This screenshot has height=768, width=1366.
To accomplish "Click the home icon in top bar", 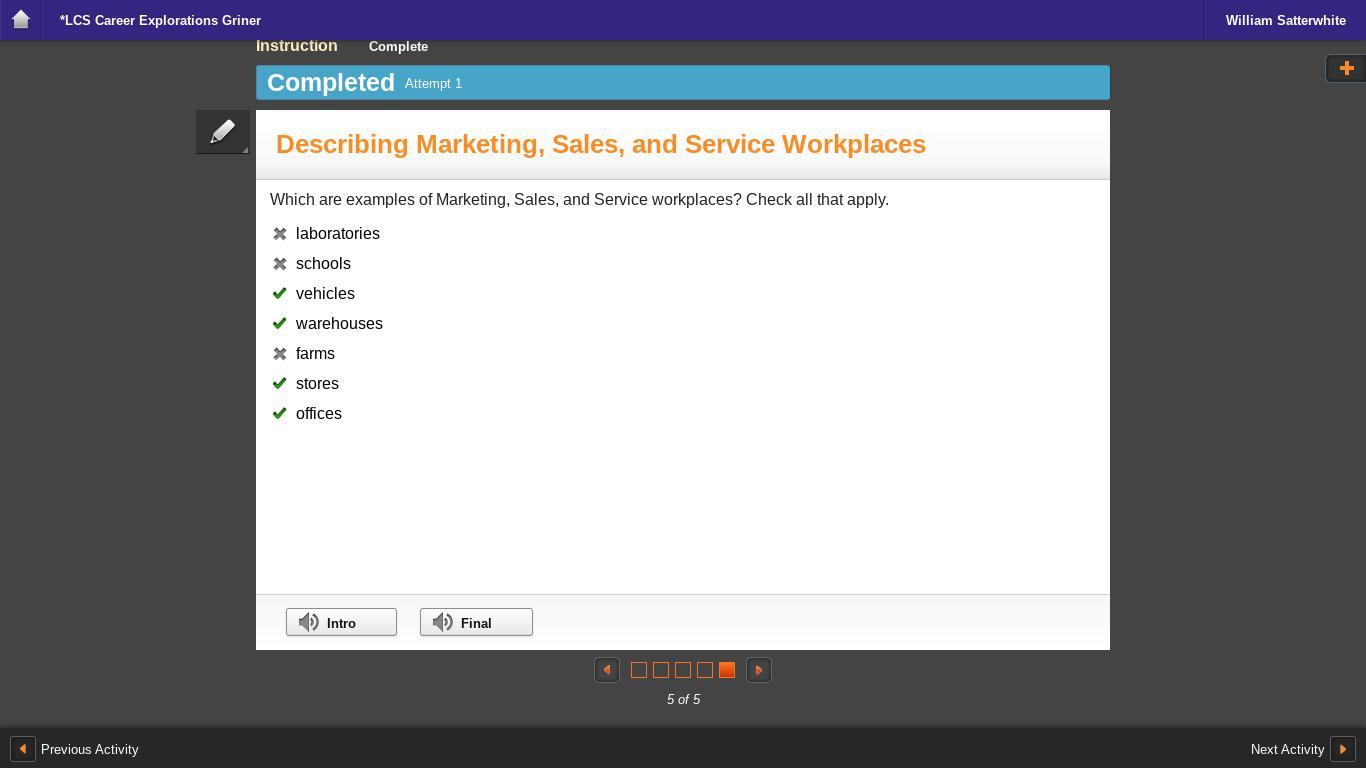I will point(20,20).
